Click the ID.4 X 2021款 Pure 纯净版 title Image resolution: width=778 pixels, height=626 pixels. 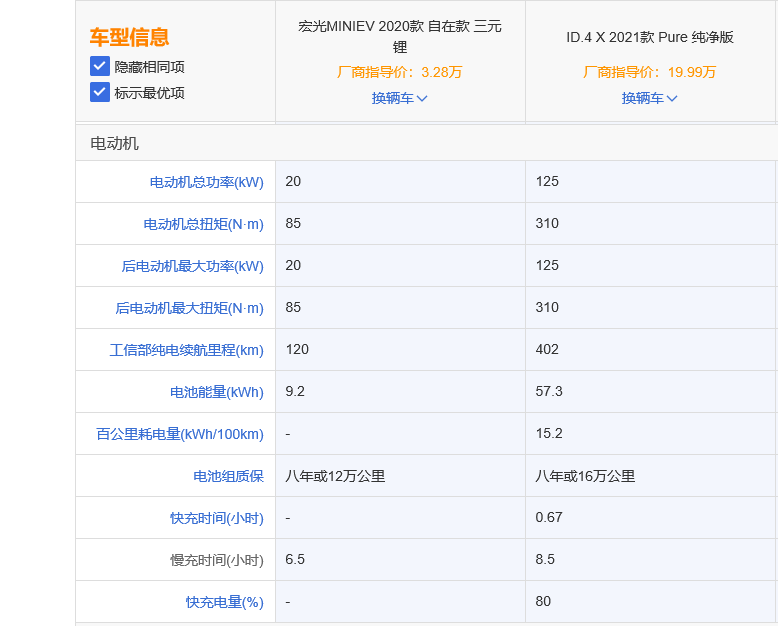click(x=649, y=37)
